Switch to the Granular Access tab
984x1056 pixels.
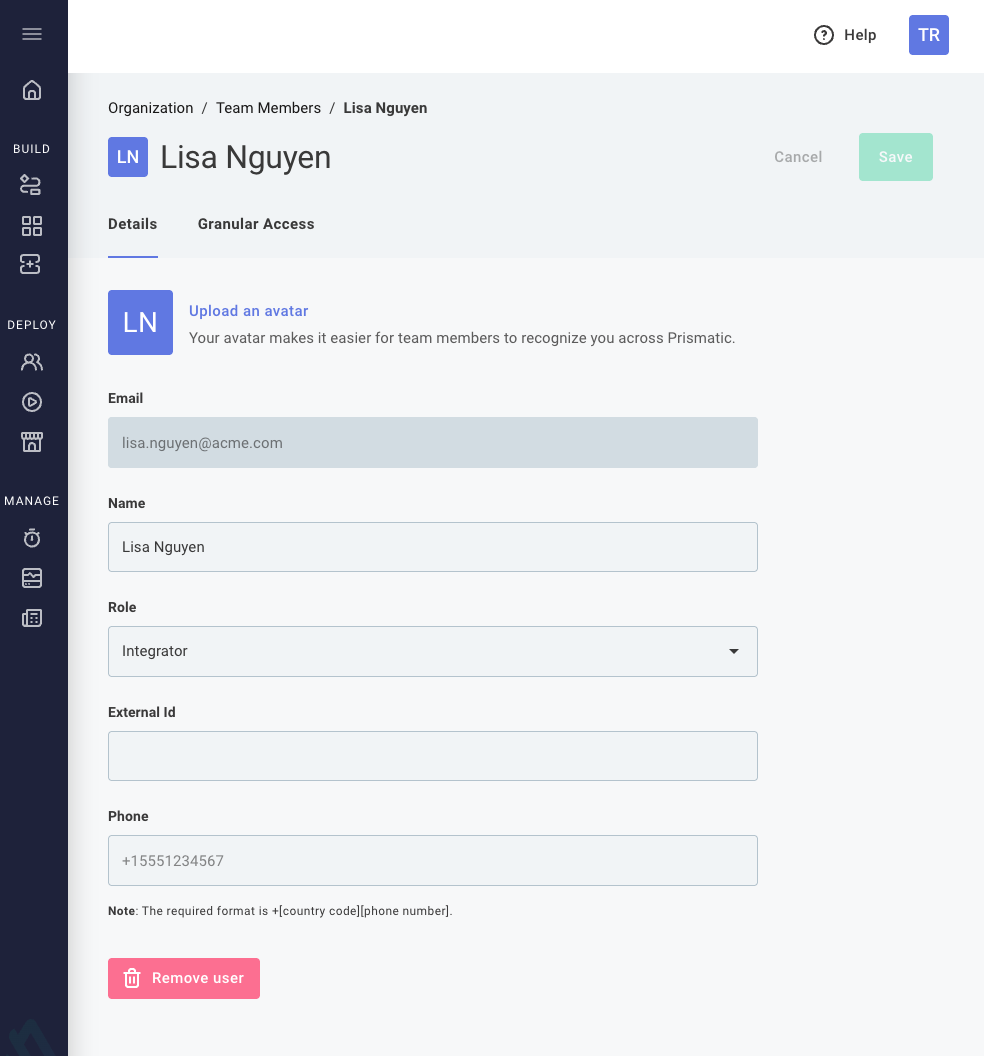pos(256,224)
